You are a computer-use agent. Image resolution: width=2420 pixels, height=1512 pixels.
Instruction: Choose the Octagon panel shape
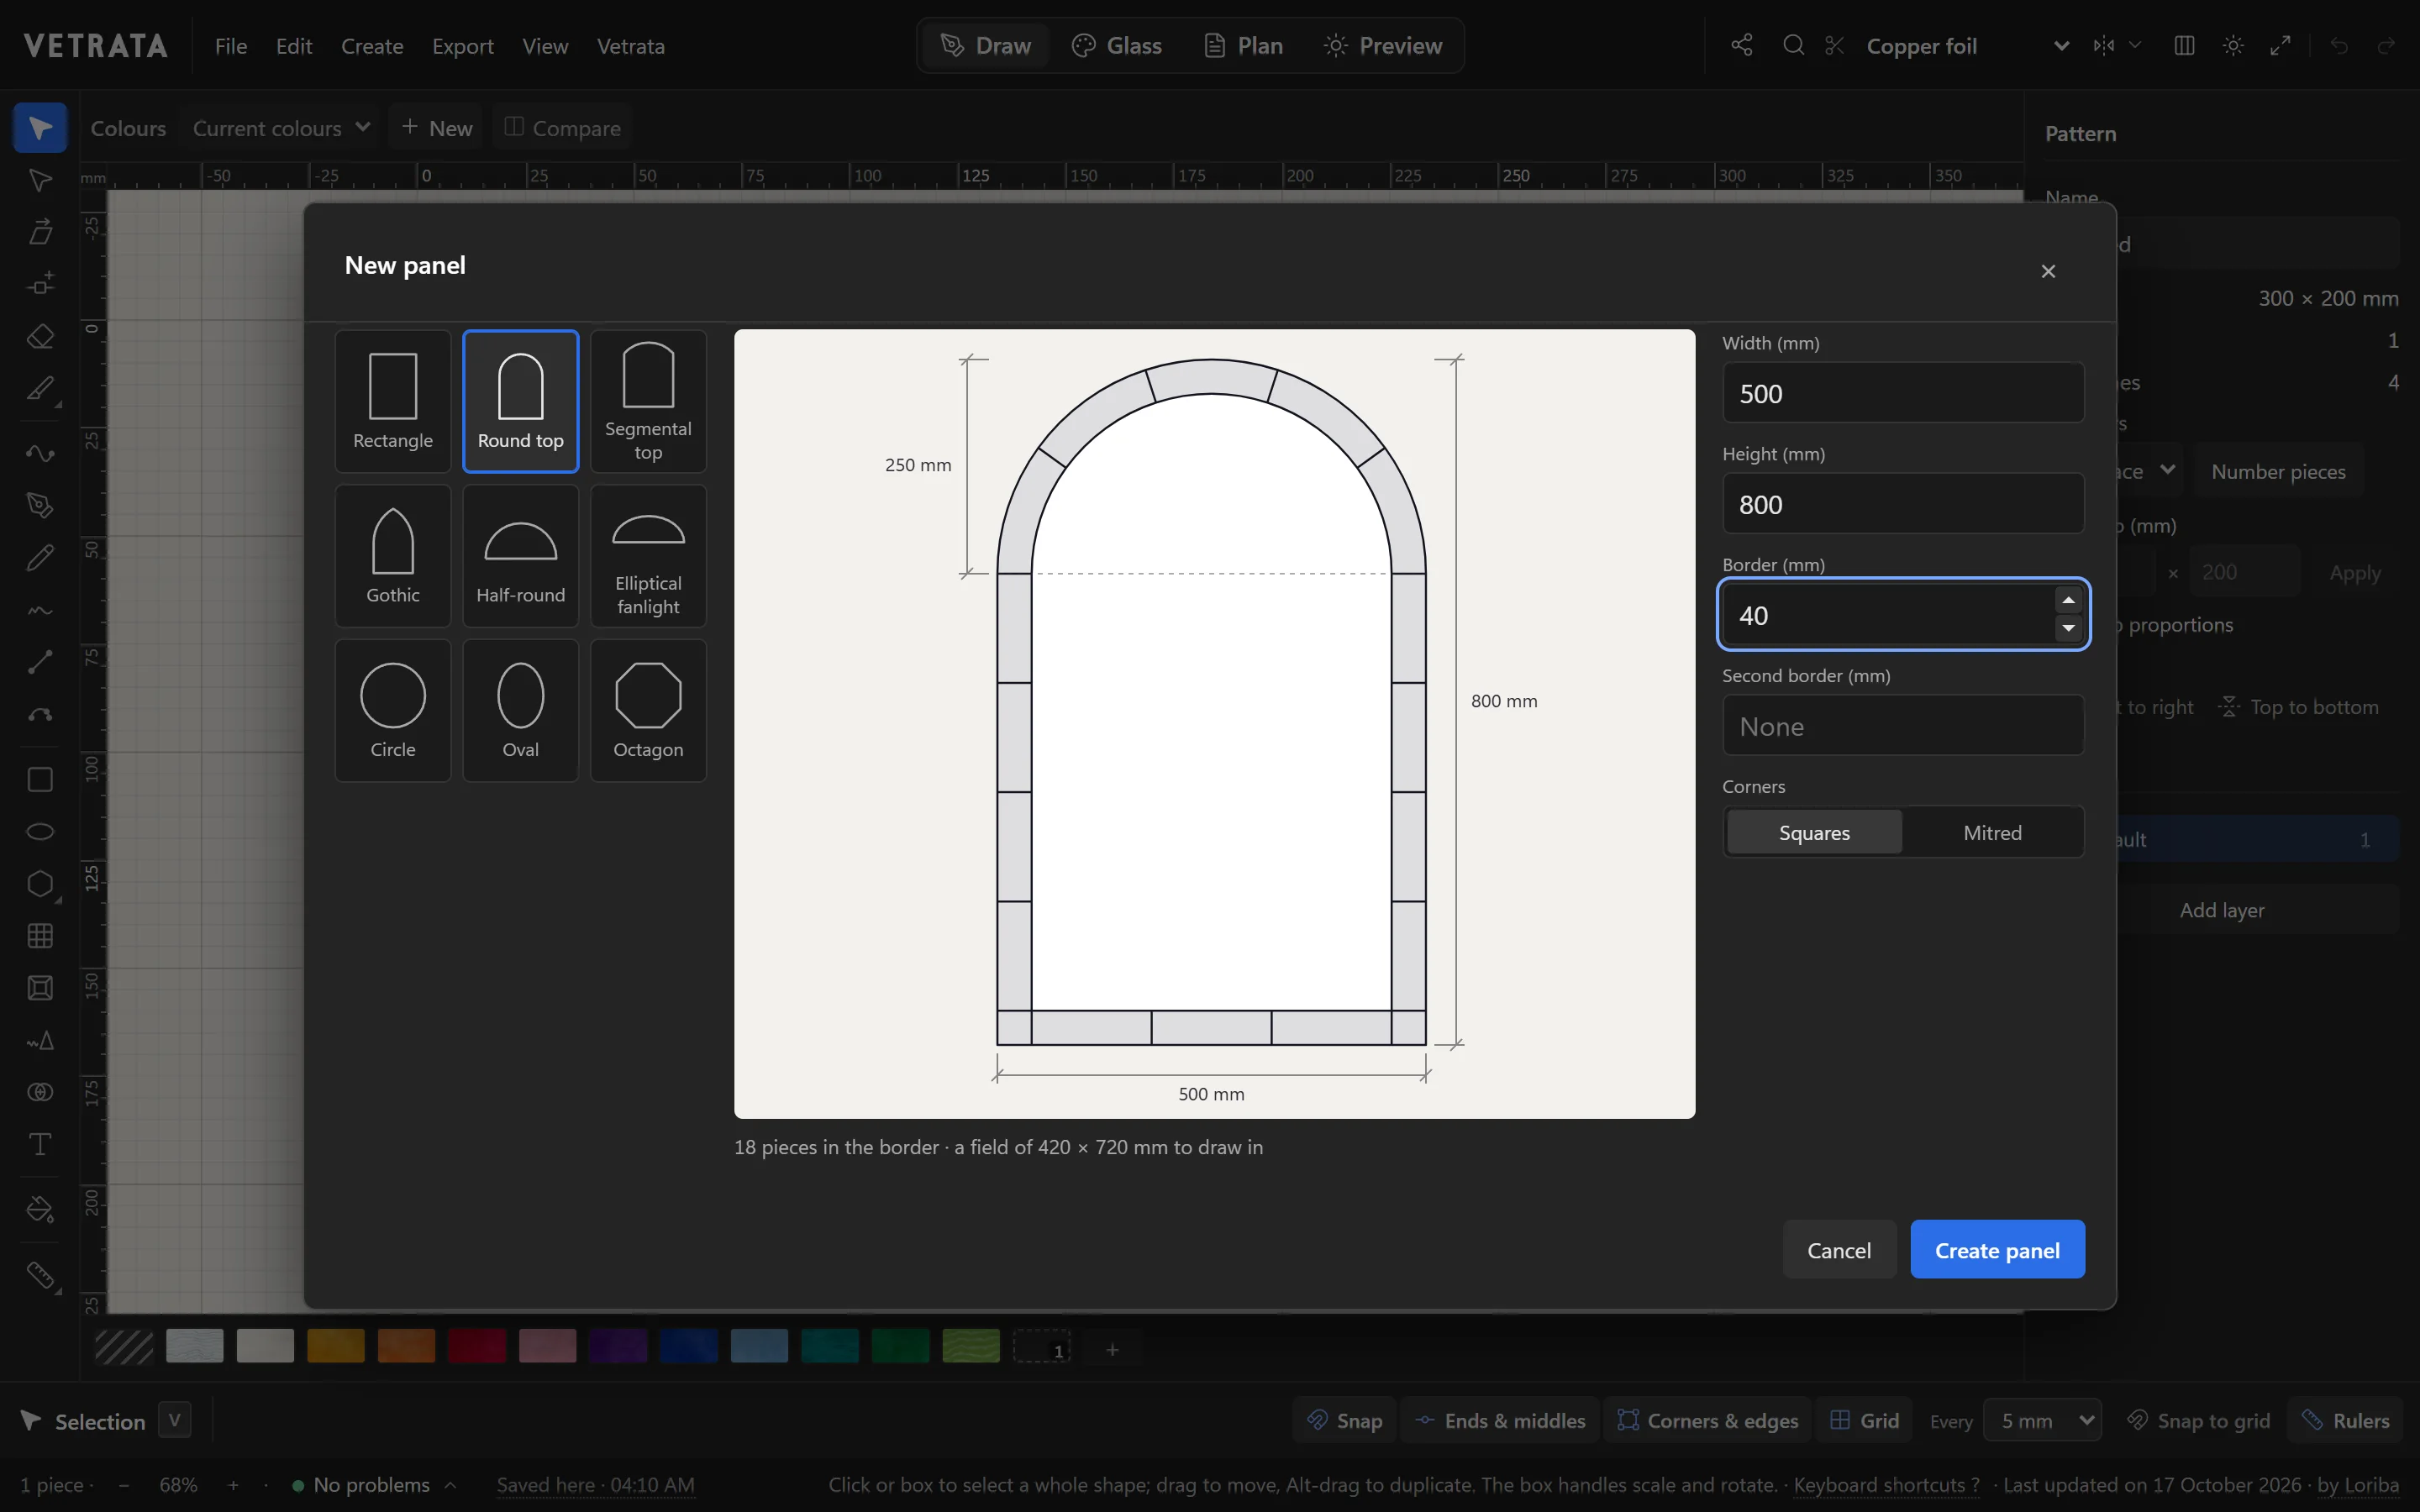pyautogui.click(x=648, y=710)
